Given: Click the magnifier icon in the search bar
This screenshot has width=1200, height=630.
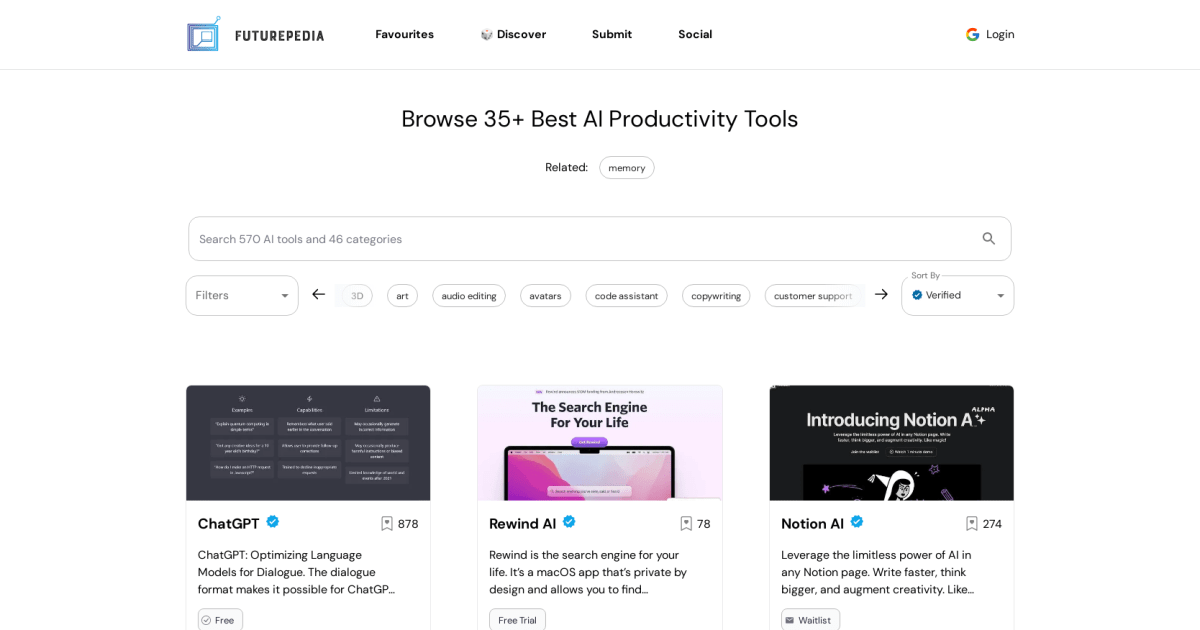Looking at the screenshot, I should click(988, 238).
